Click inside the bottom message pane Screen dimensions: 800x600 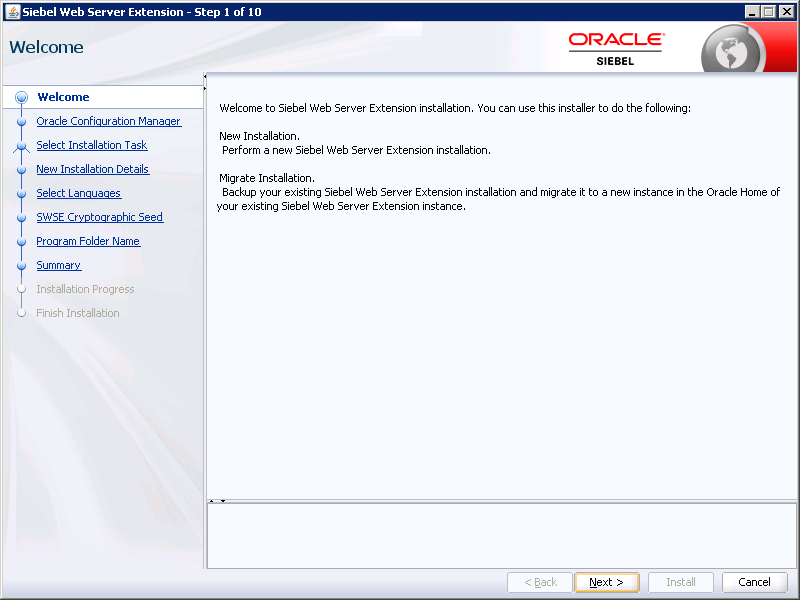(x=502, y=536)
